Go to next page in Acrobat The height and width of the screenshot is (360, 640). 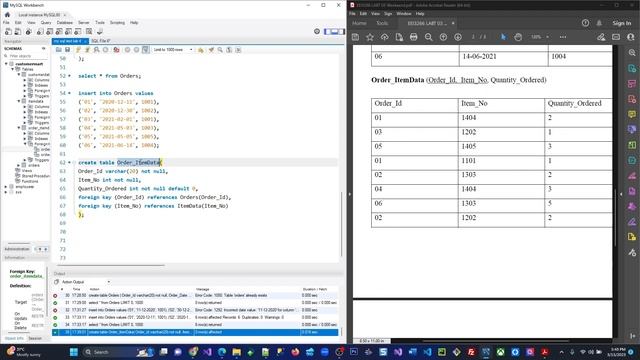[x=458, y=37]
